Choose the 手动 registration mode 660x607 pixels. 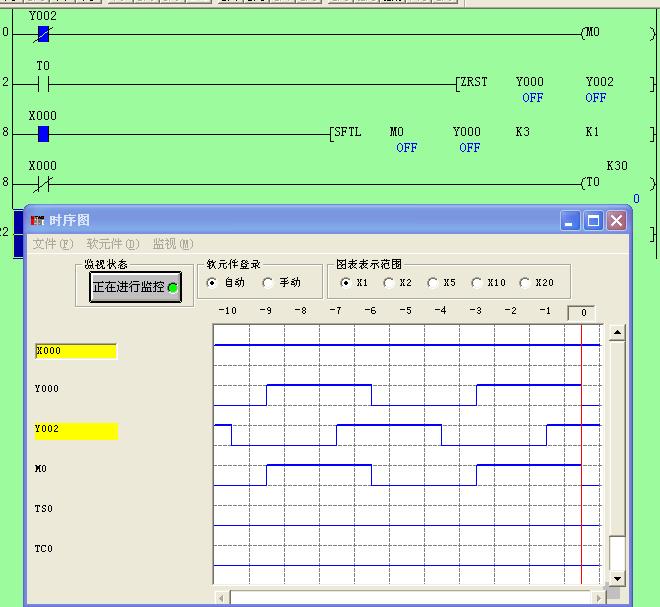point(268,283)
